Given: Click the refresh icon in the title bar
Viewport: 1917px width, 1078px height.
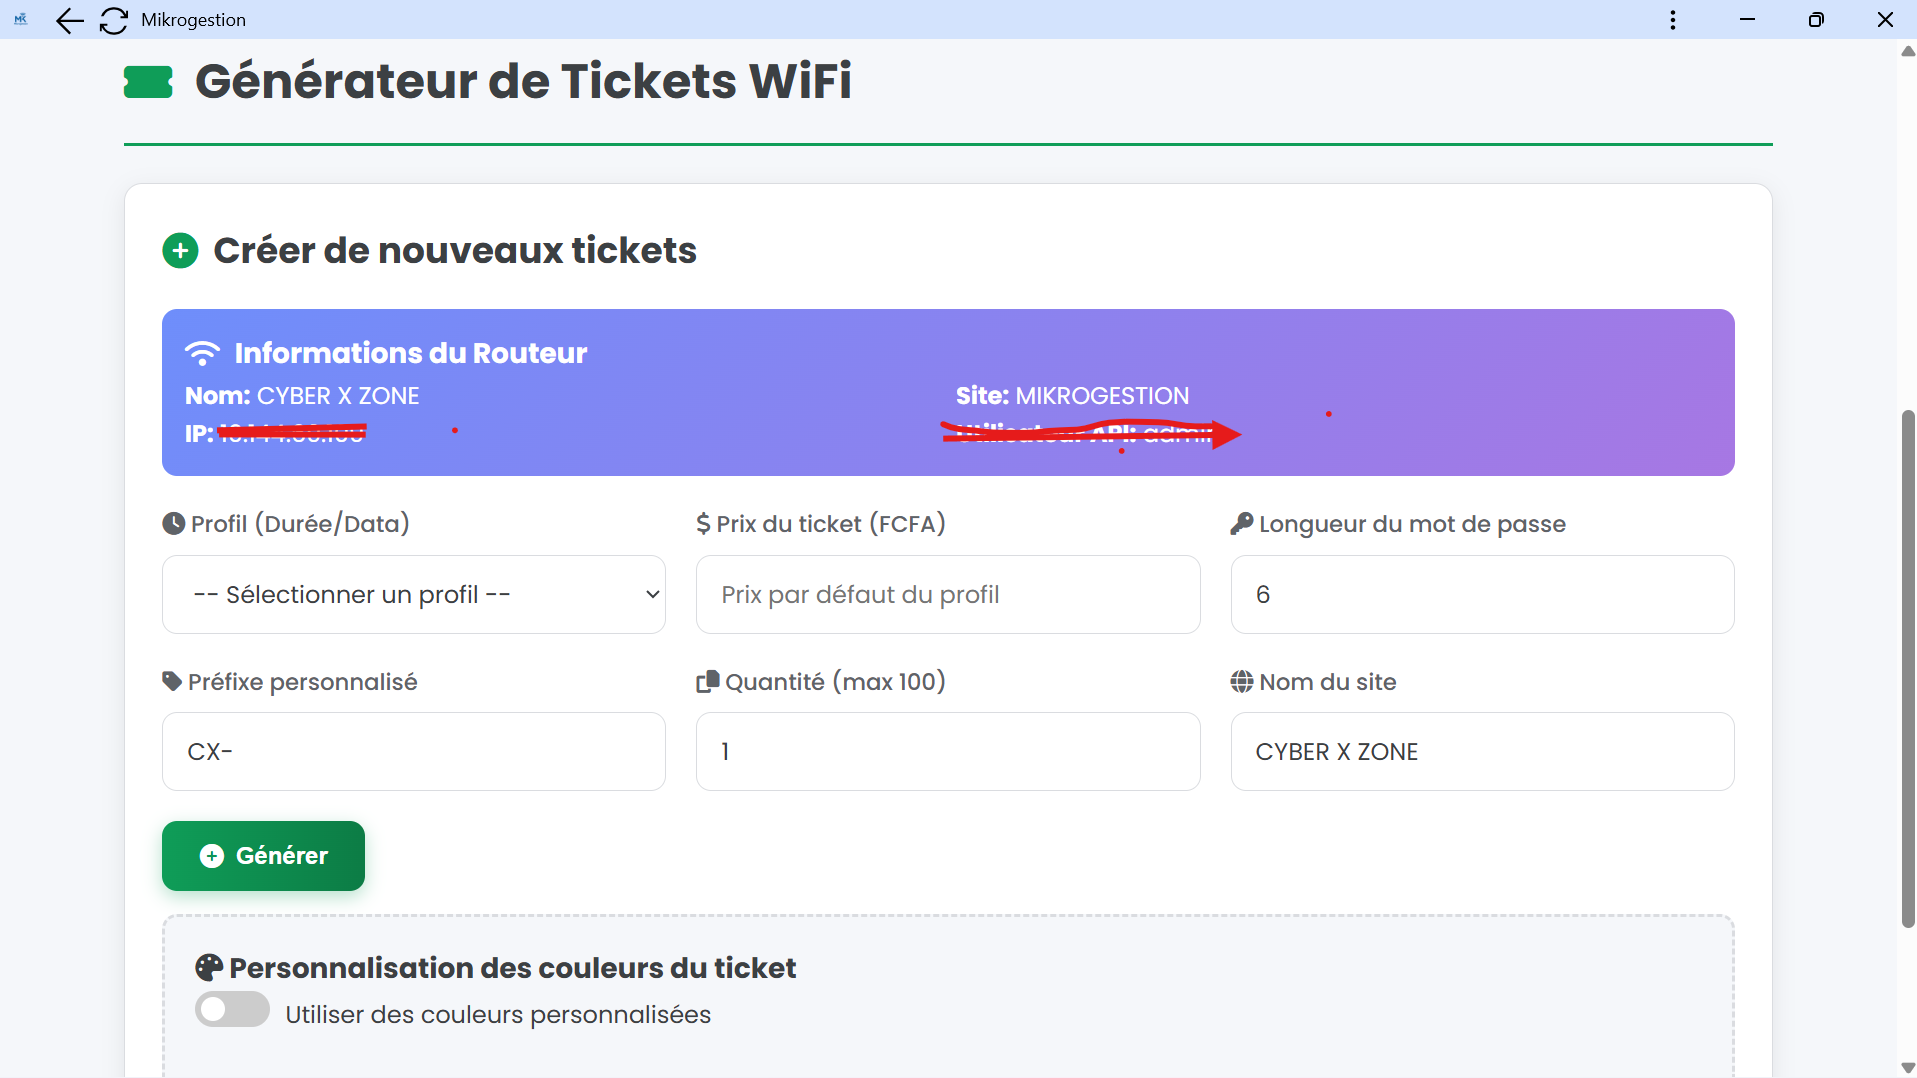Looking at the screenshot, I should (x=113, y=20).
